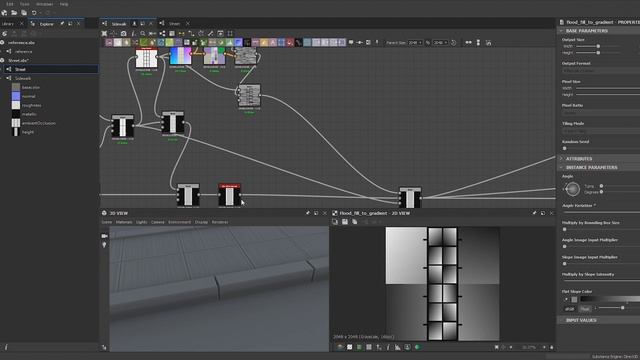Pin the 3D View panel
The image size is (640, 360).
307,213
